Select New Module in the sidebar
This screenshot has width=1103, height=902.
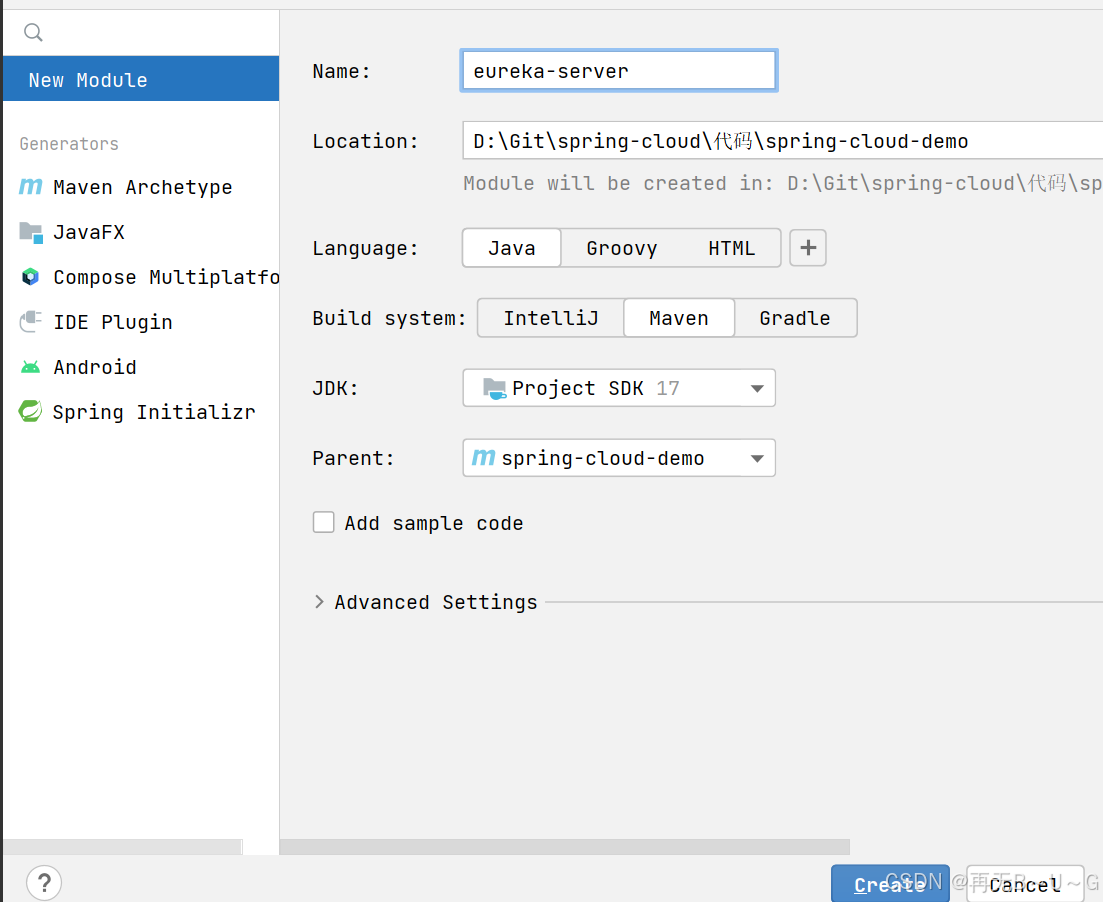point(141,79)
